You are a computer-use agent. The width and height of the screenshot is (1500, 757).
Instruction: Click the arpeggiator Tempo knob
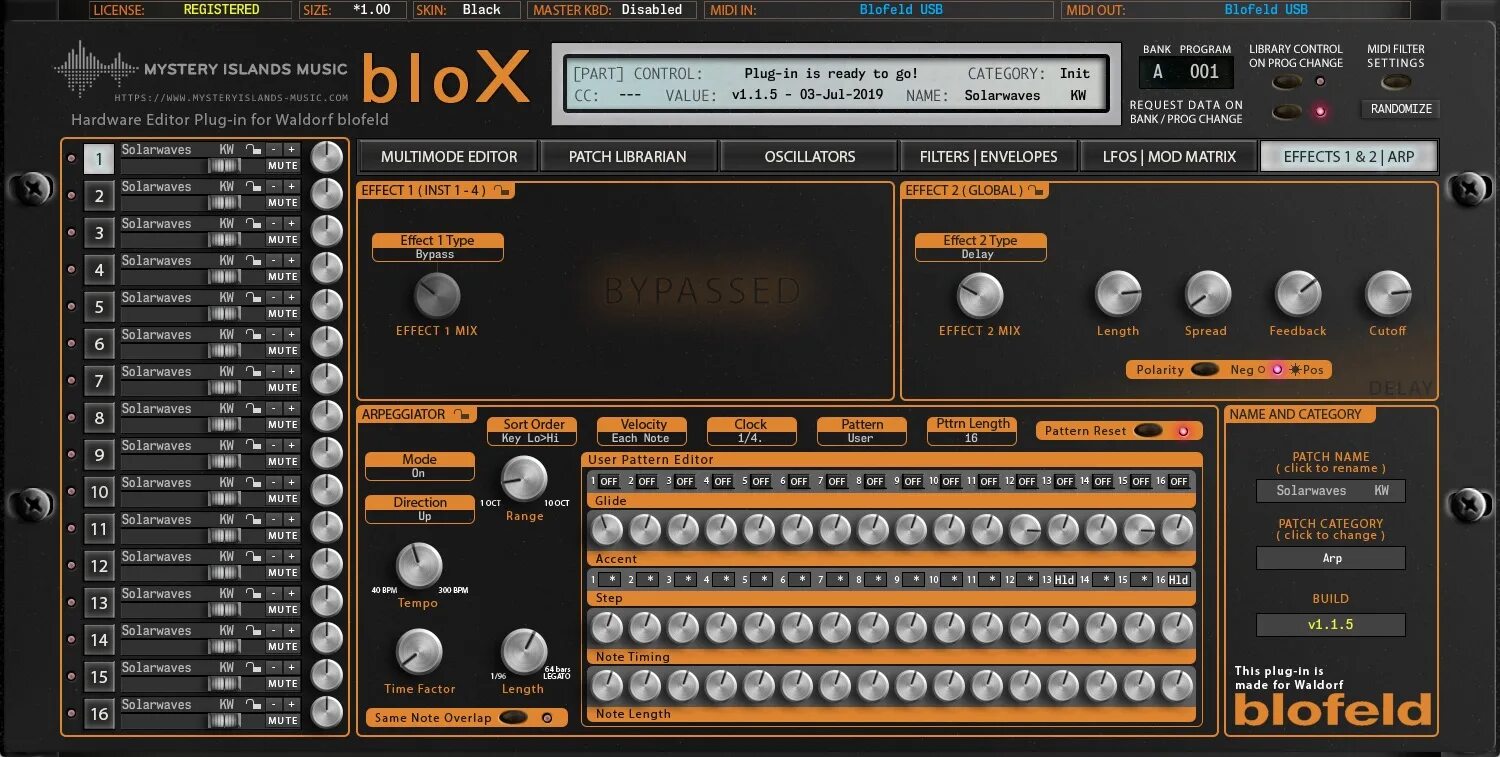coord(419,566)
